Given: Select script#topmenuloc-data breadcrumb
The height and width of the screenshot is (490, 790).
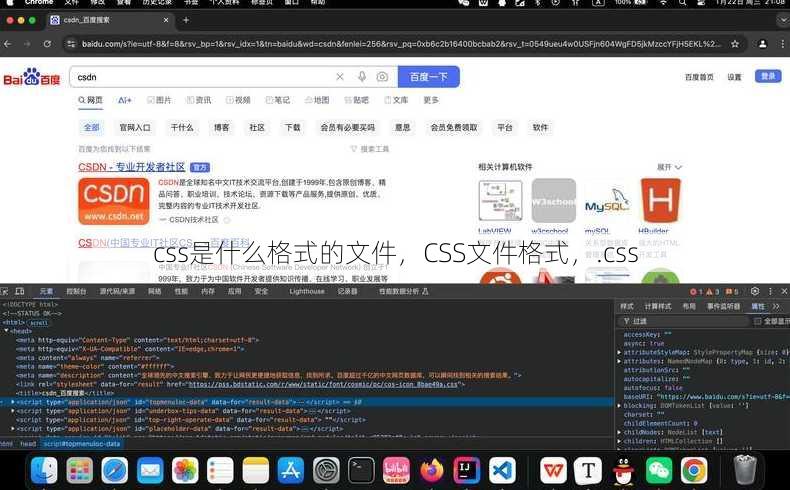Looking at the screenshot, I should (x=82, y=444).
